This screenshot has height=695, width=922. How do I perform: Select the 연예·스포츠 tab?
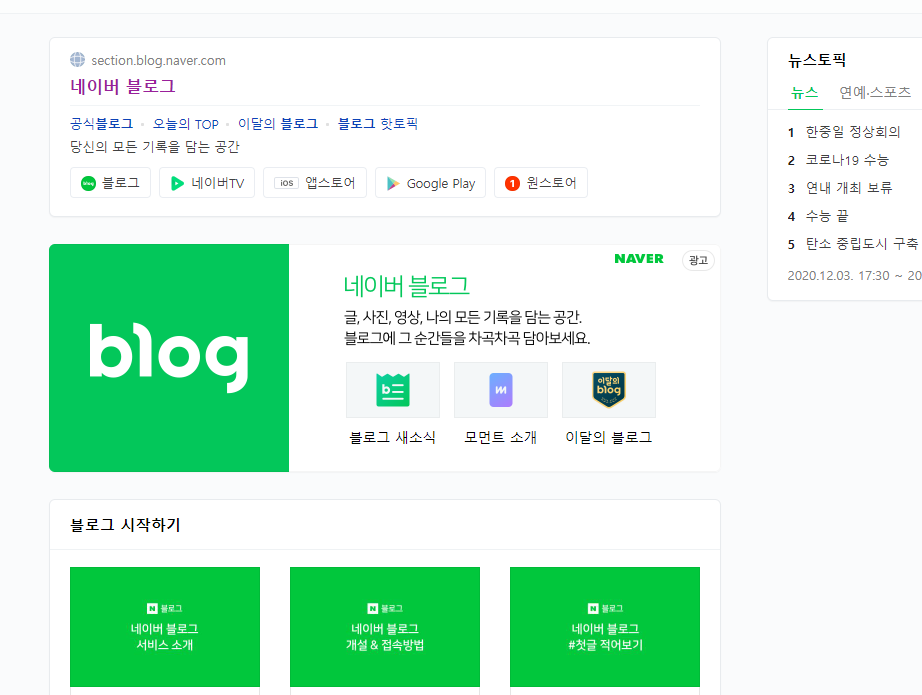(875, 92)
